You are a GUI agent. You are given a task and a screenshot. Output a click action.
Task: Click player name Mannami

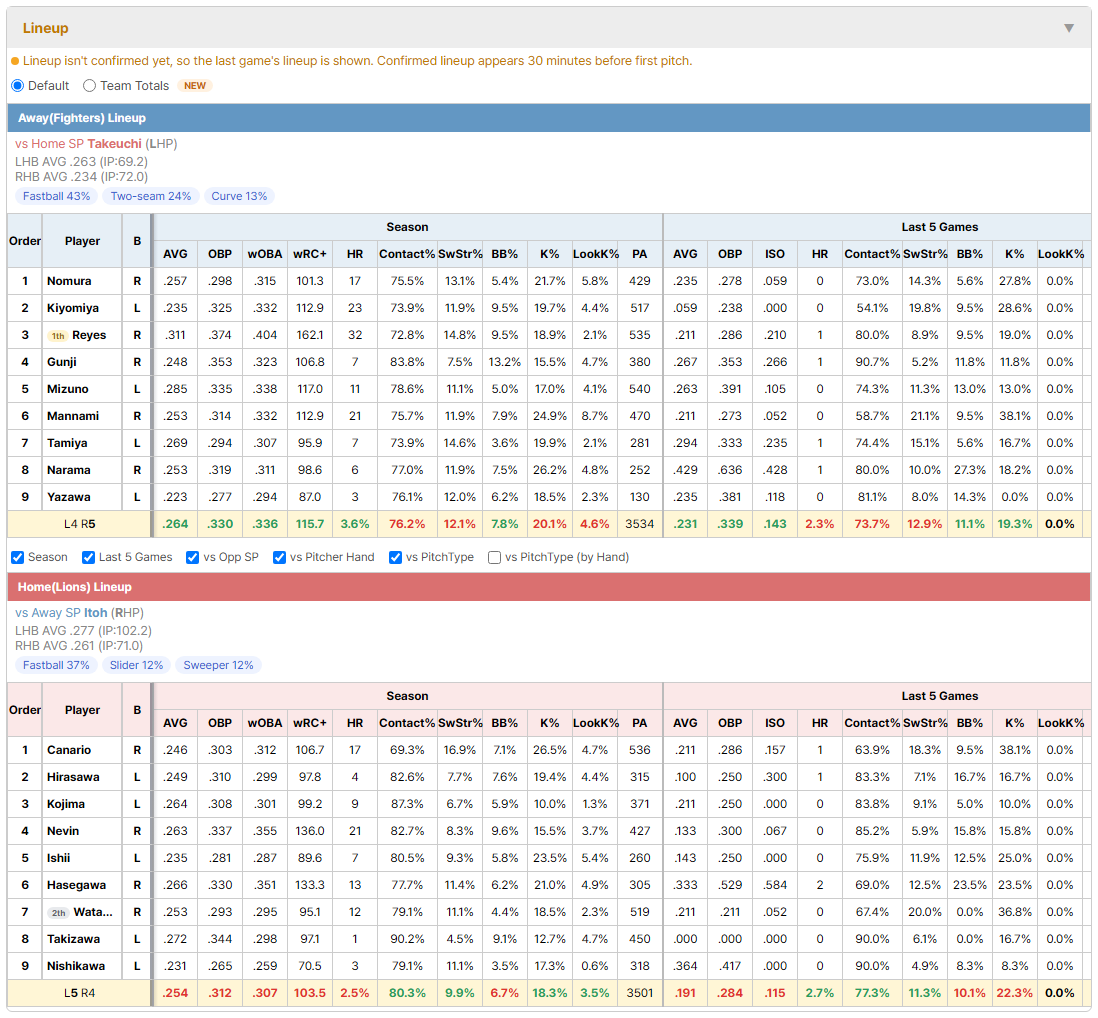pos(73,416)
